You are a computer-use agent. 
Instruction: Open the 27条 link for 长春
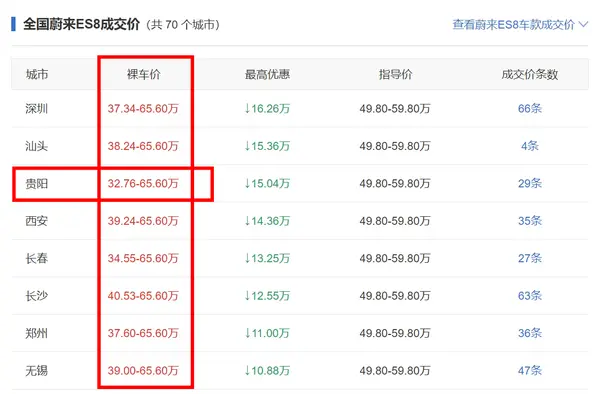click(530, 258)
